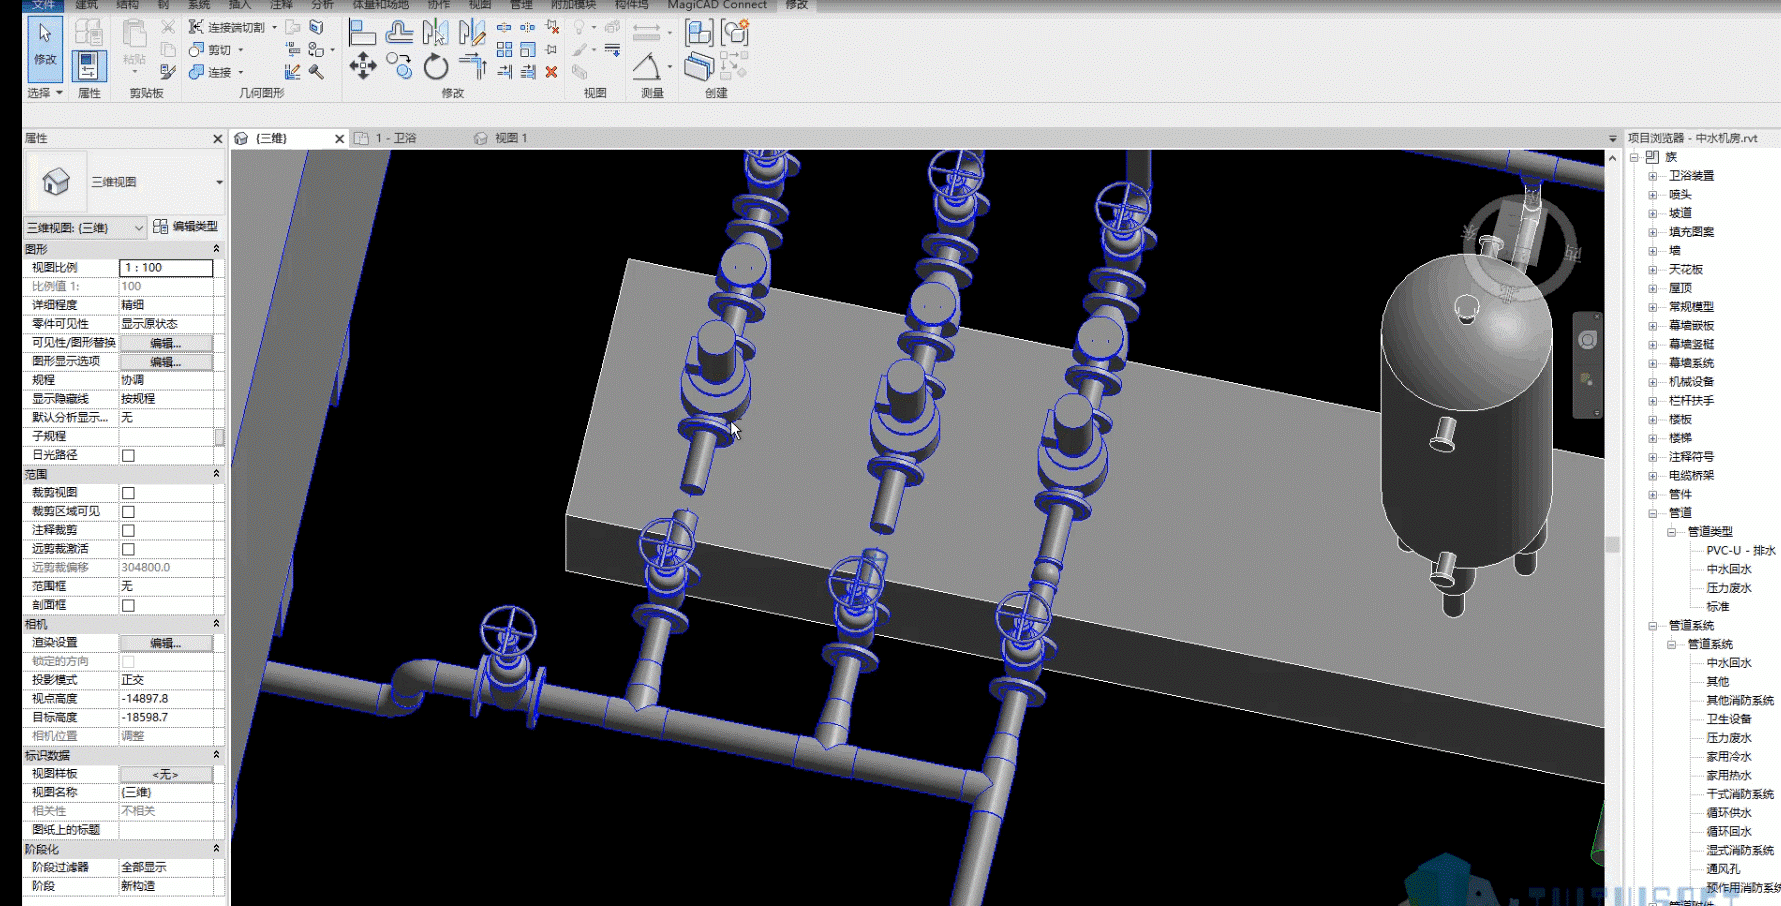Open the Properties palette button
This screenshot has height=906, width=1781.
point(89,67)
